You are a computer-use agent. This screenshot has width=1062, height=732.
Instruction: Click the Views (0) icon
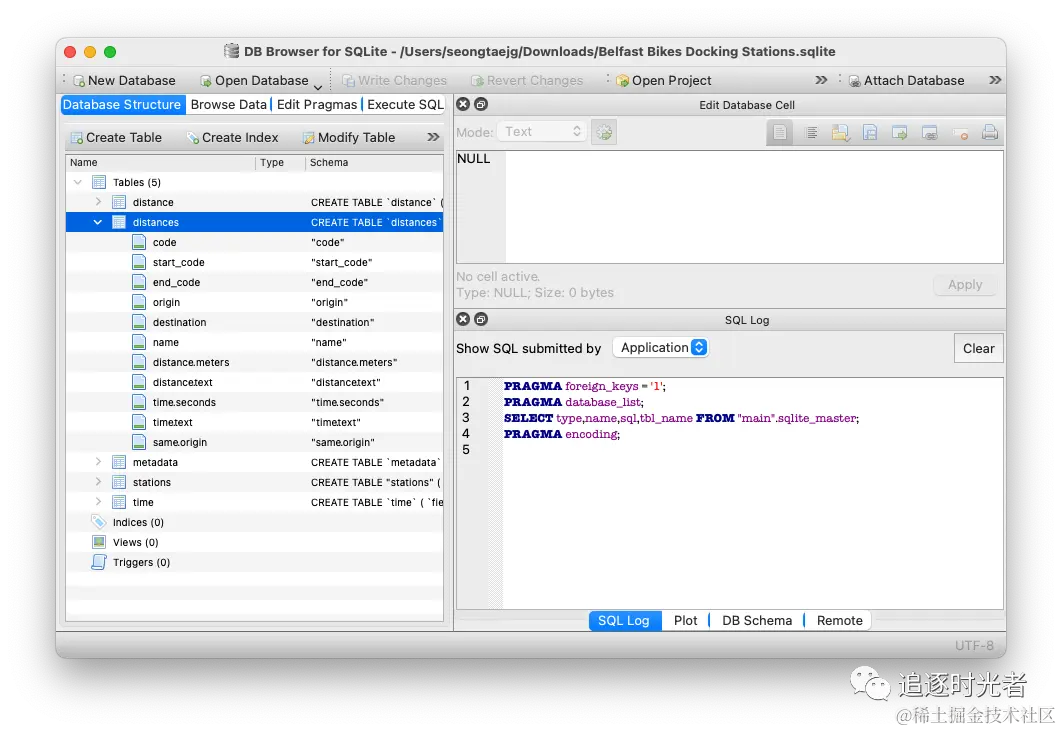pyautogui.click(x=99, y=542)
